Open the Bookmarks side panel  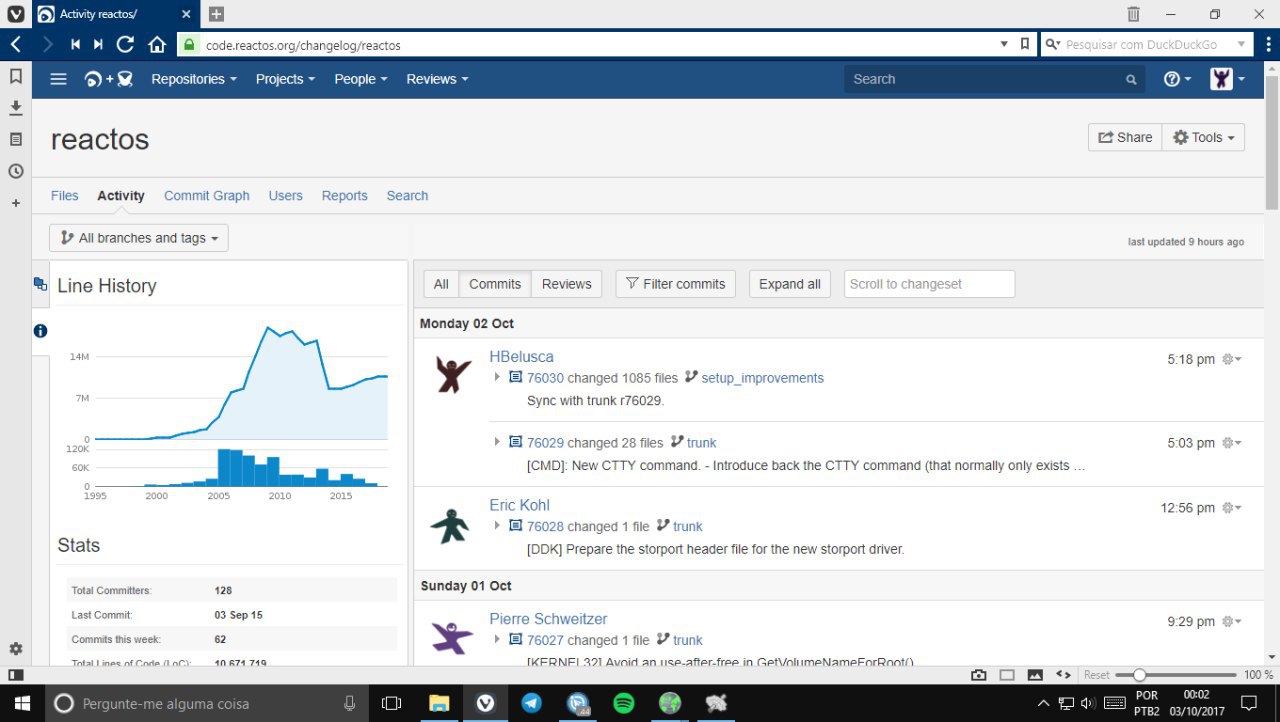coord(16,76)
